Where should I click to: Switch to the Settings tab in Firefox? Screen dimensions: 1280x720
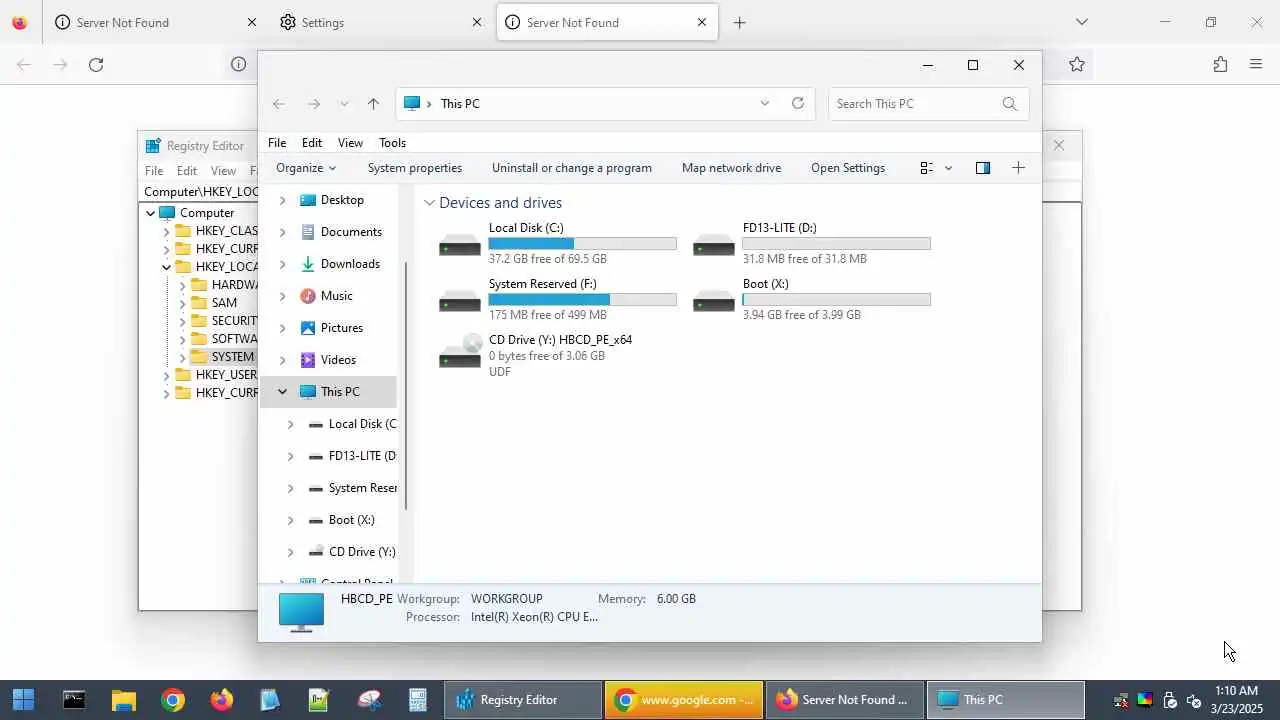379,22
